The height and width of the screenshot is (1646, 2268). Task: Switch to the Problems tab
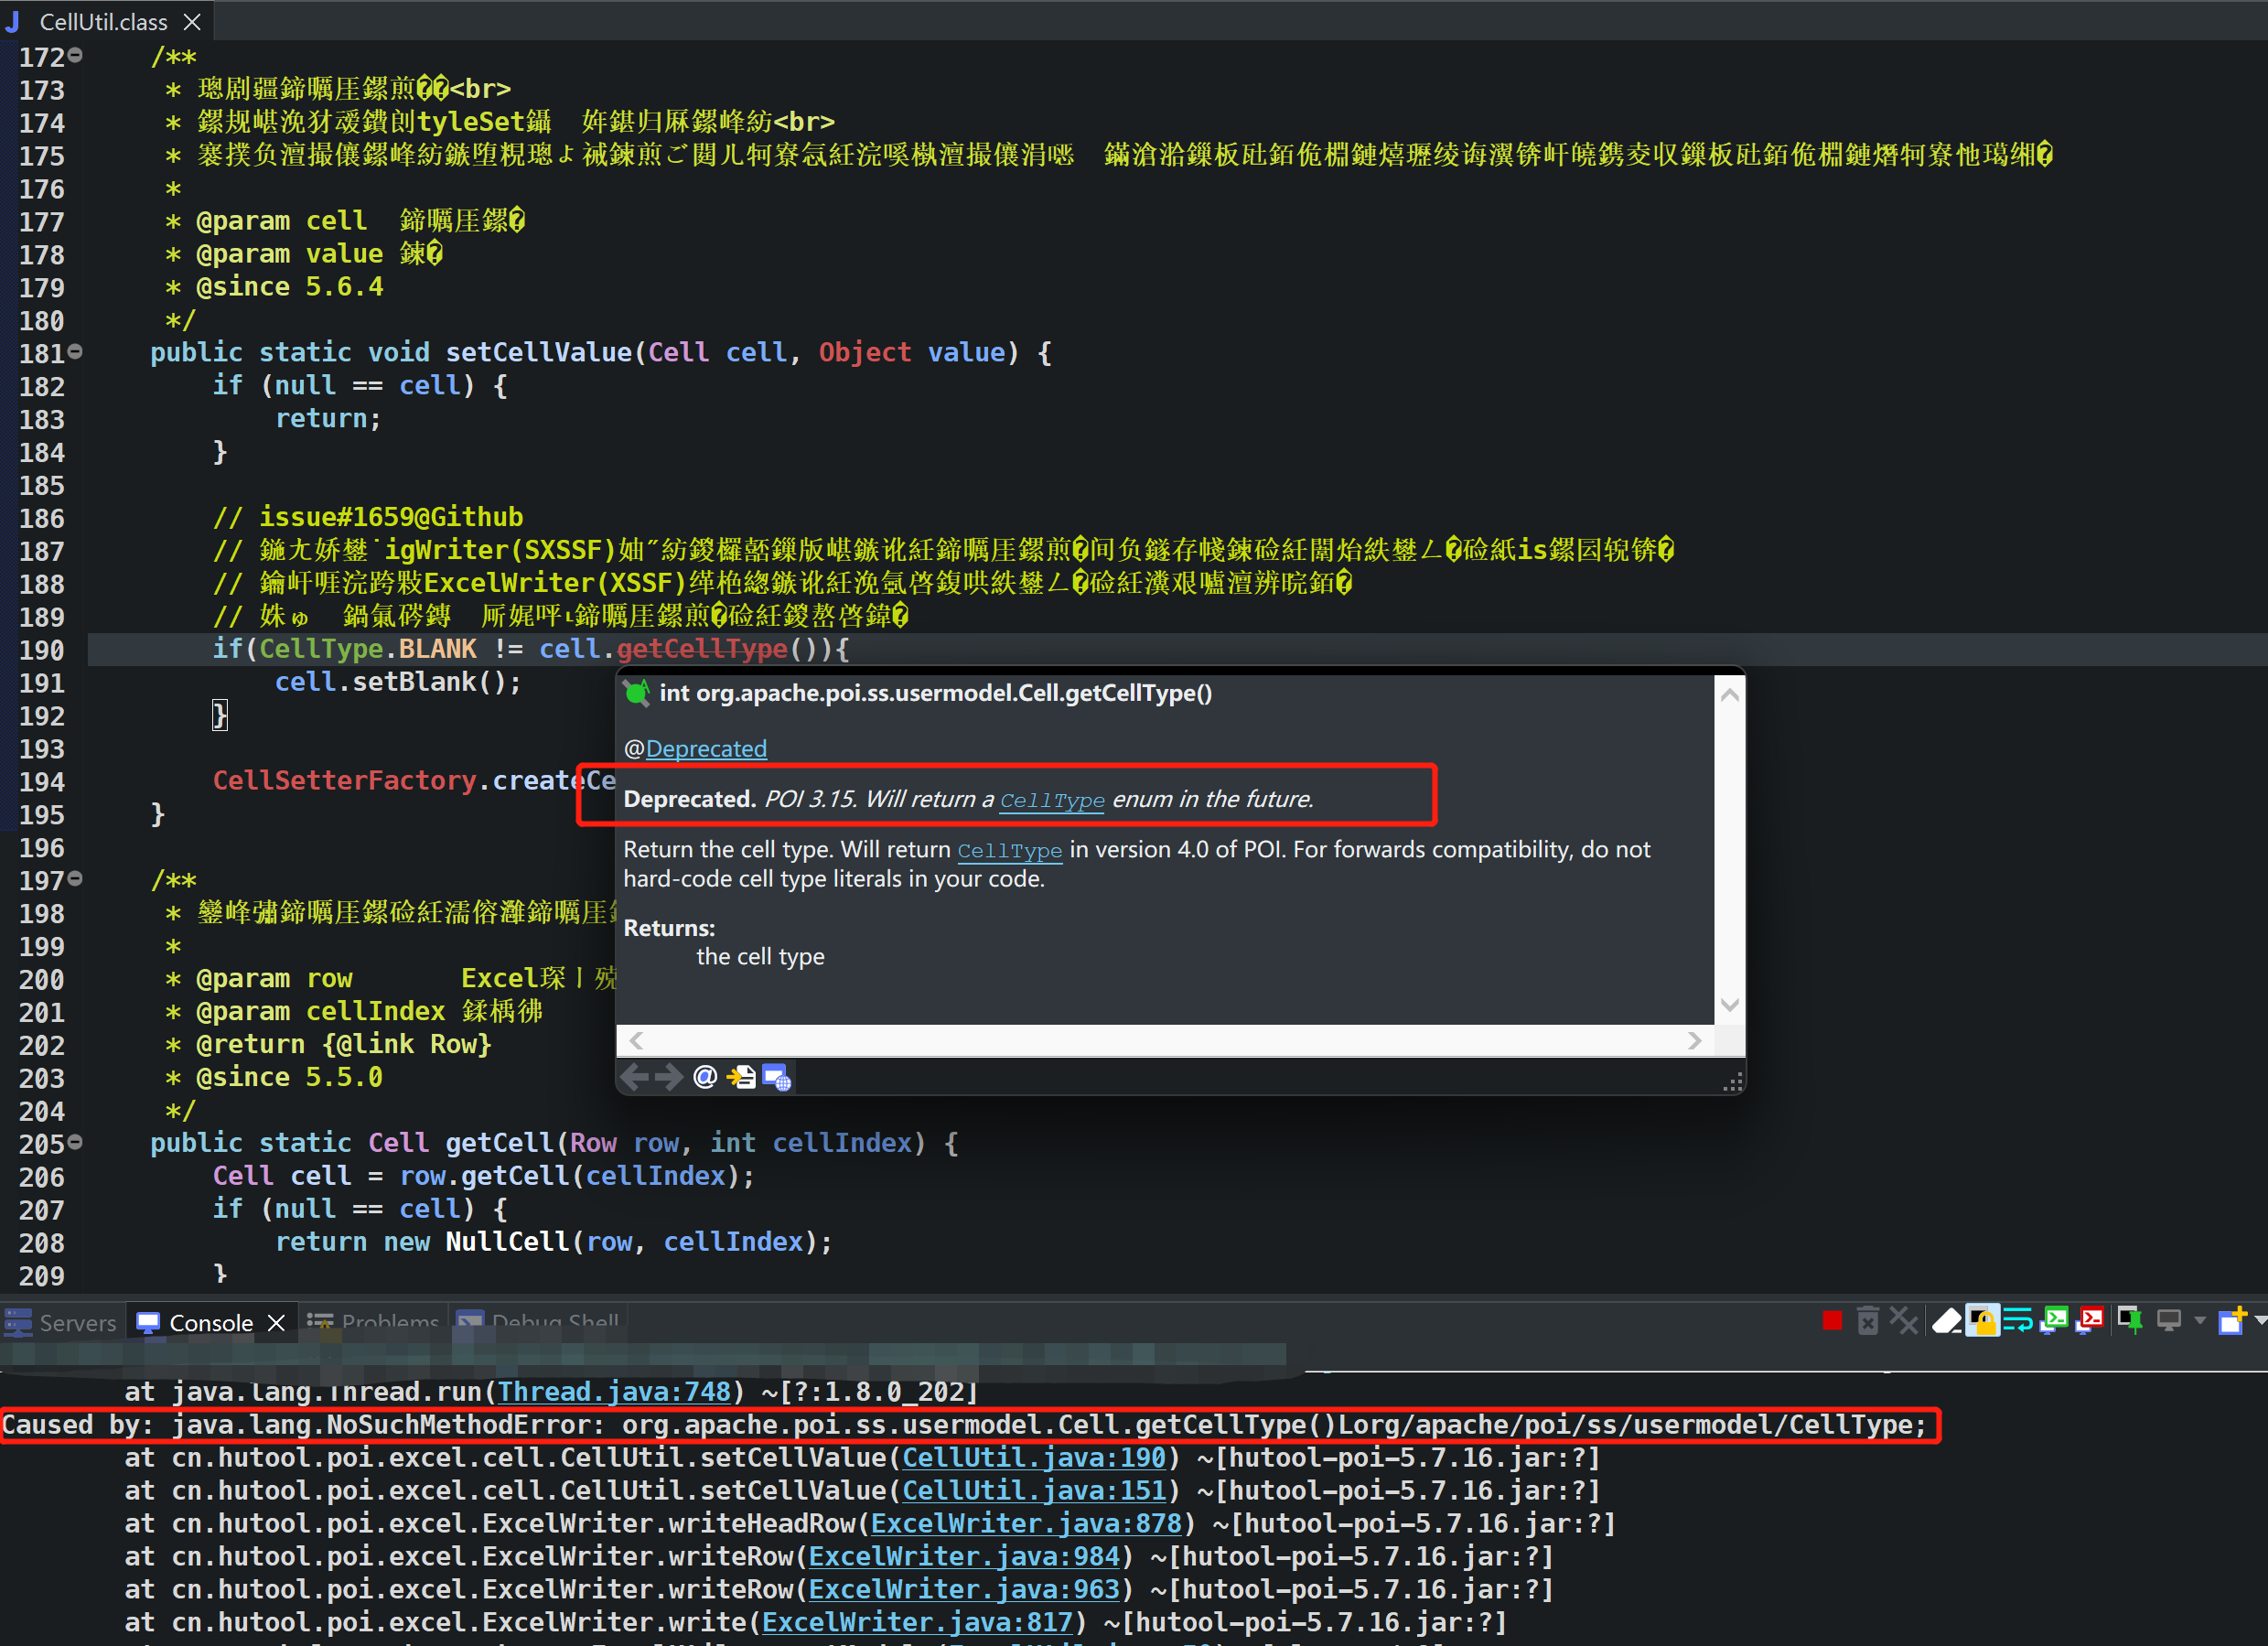pos(390,1322)
